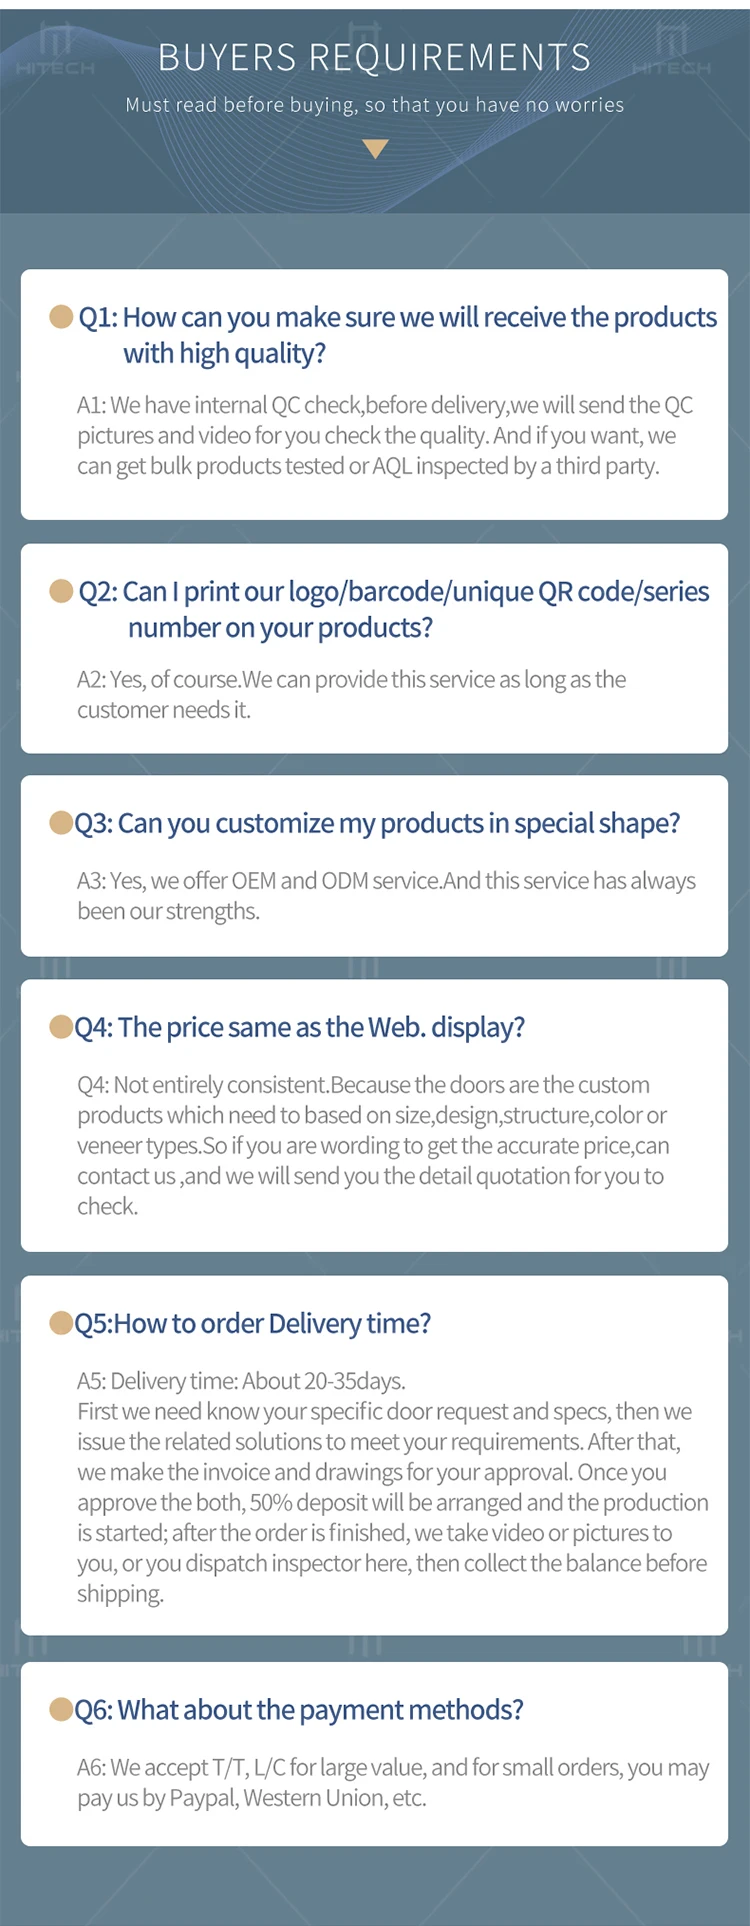Open the Q3 special shape customization question

[x=378, y=823]
